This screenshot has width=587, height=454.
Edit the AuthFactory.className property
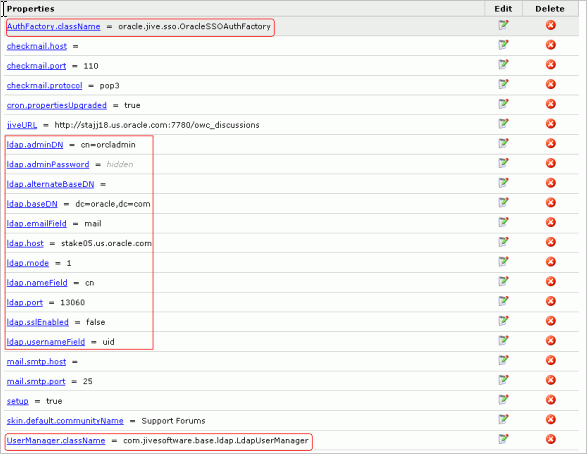tap(504, 25)
